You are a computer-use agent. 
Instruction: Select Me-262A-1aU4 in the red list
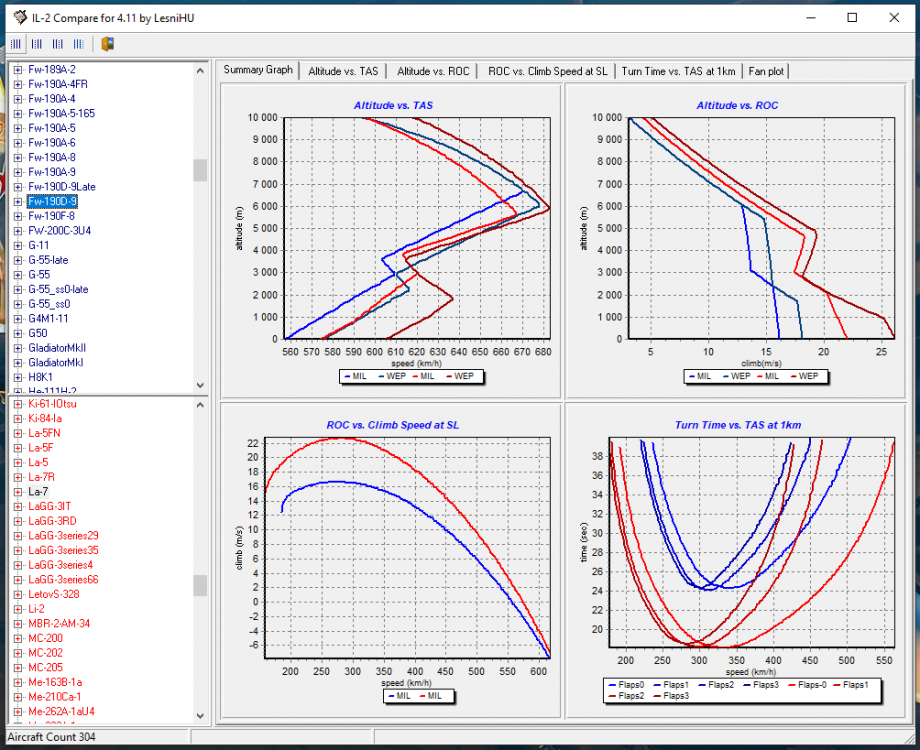pyautogui.click(x=61, y=711)
